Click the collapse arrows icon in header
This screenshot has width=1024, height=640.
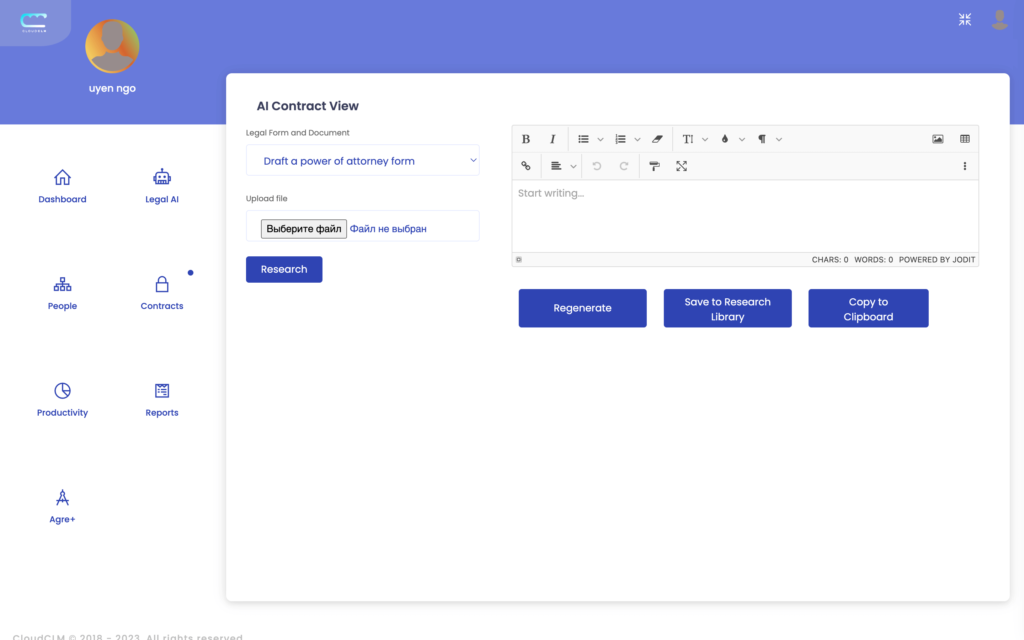(965, 19)
